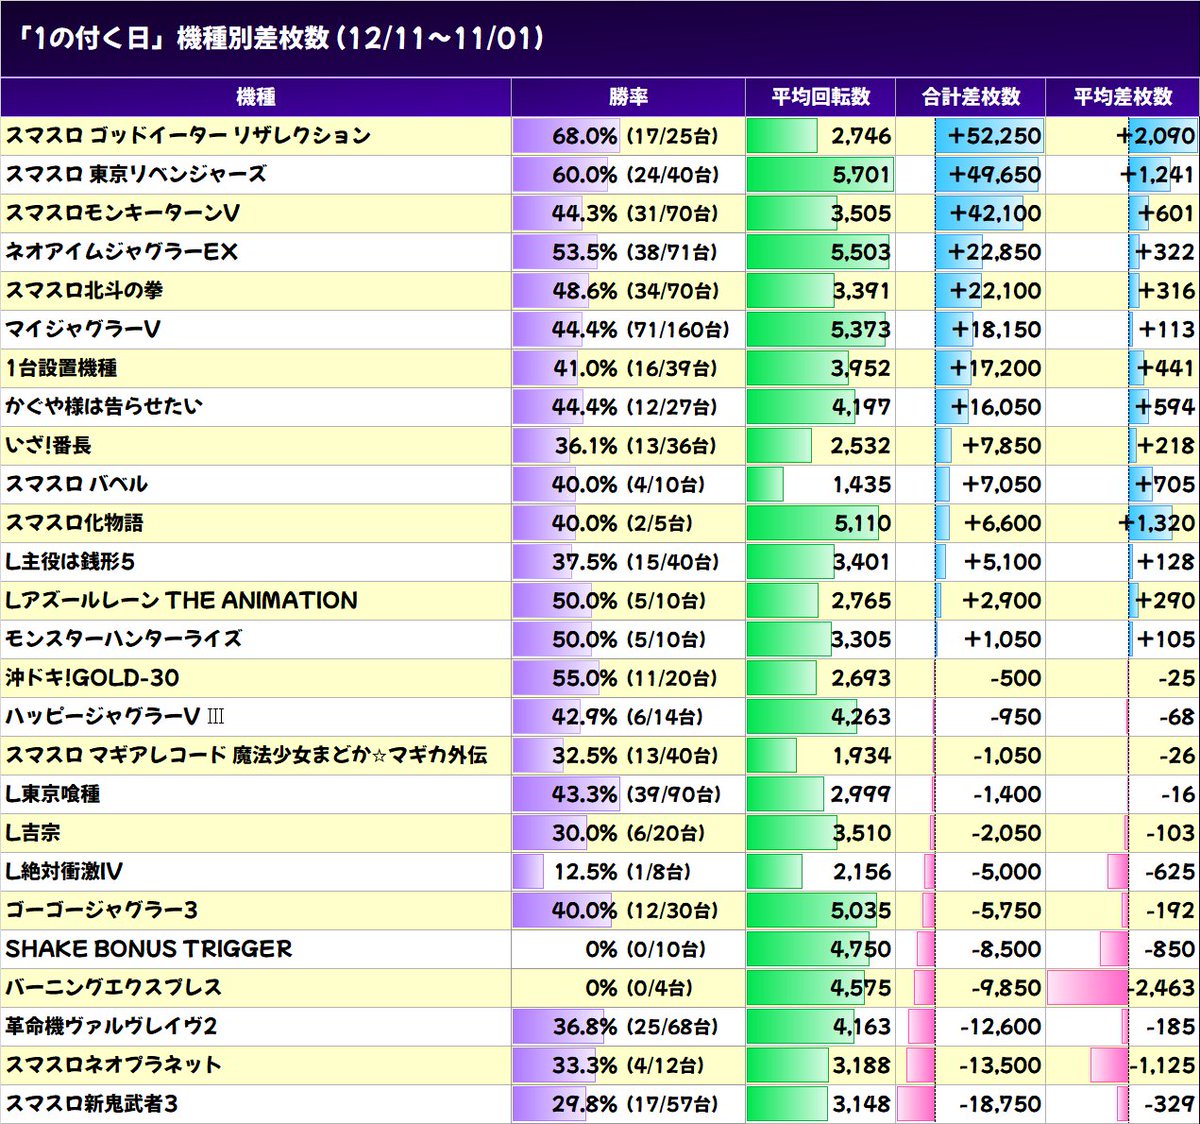Click average difference -1,125
1200x1124 pixels.
pos(1162,1066)
